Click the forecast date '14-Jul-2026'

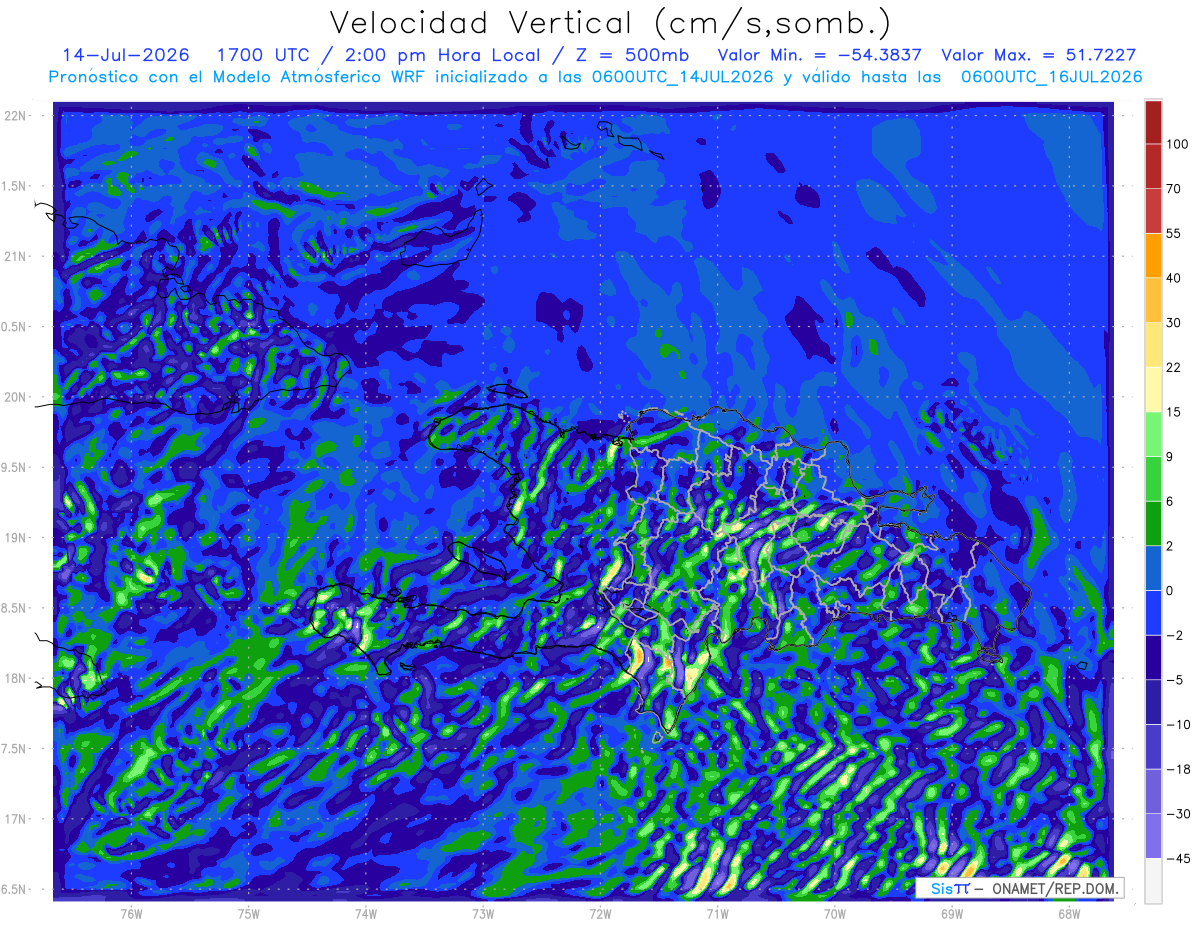[x=126, y=55]
